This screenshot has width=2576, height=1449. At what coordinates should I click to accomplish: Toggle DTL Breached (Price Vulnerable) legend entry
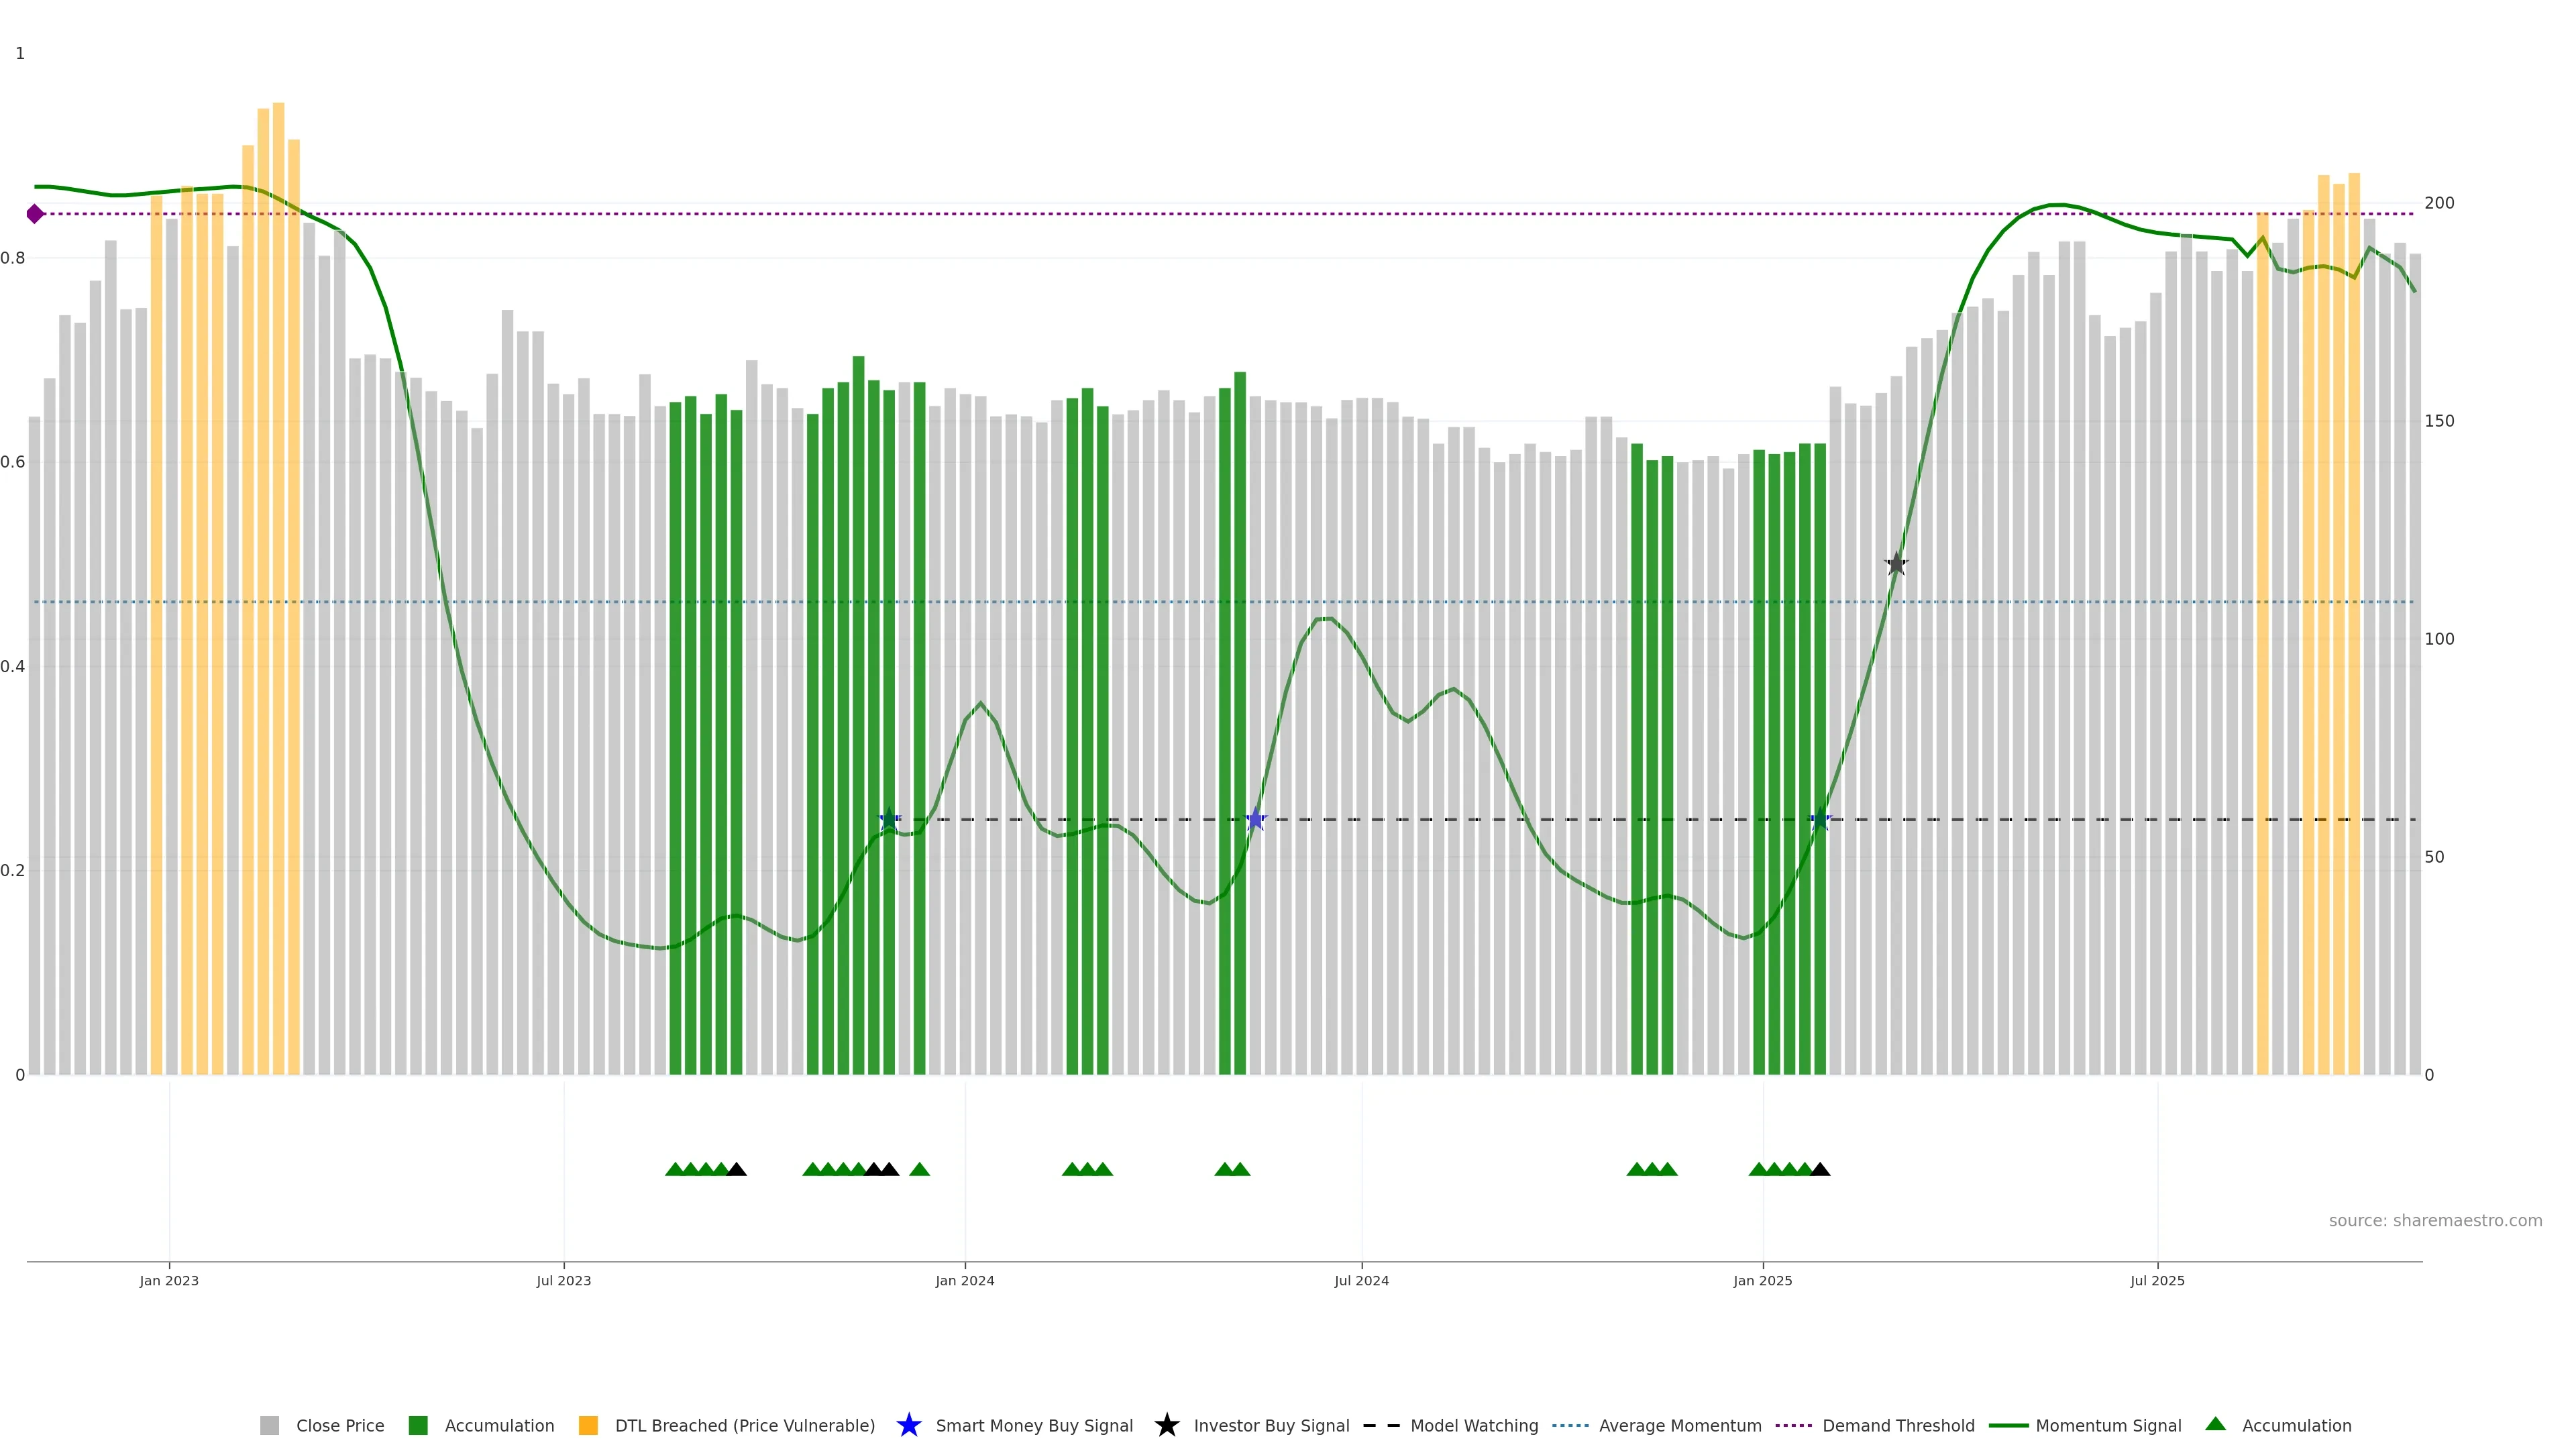pos(744,1426)
